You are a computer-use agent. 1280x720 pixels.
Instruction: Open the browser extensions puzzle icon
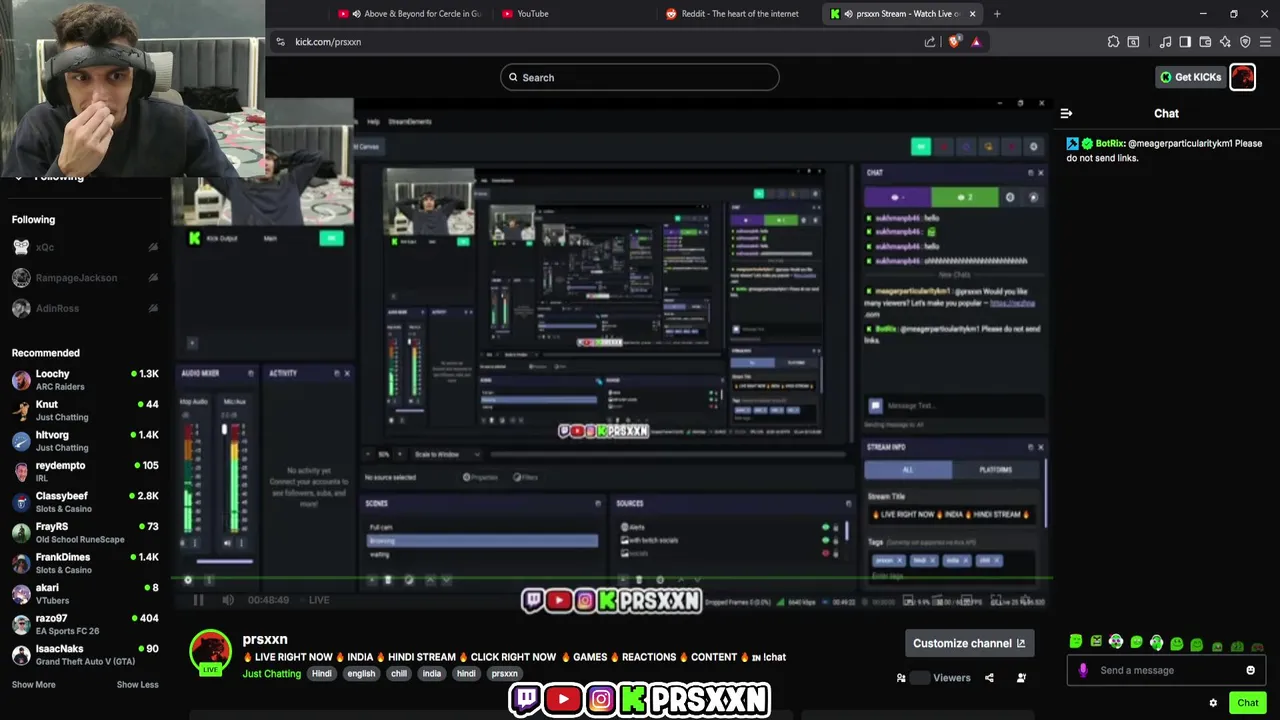pyautogui.click(x=1113, y=41)
